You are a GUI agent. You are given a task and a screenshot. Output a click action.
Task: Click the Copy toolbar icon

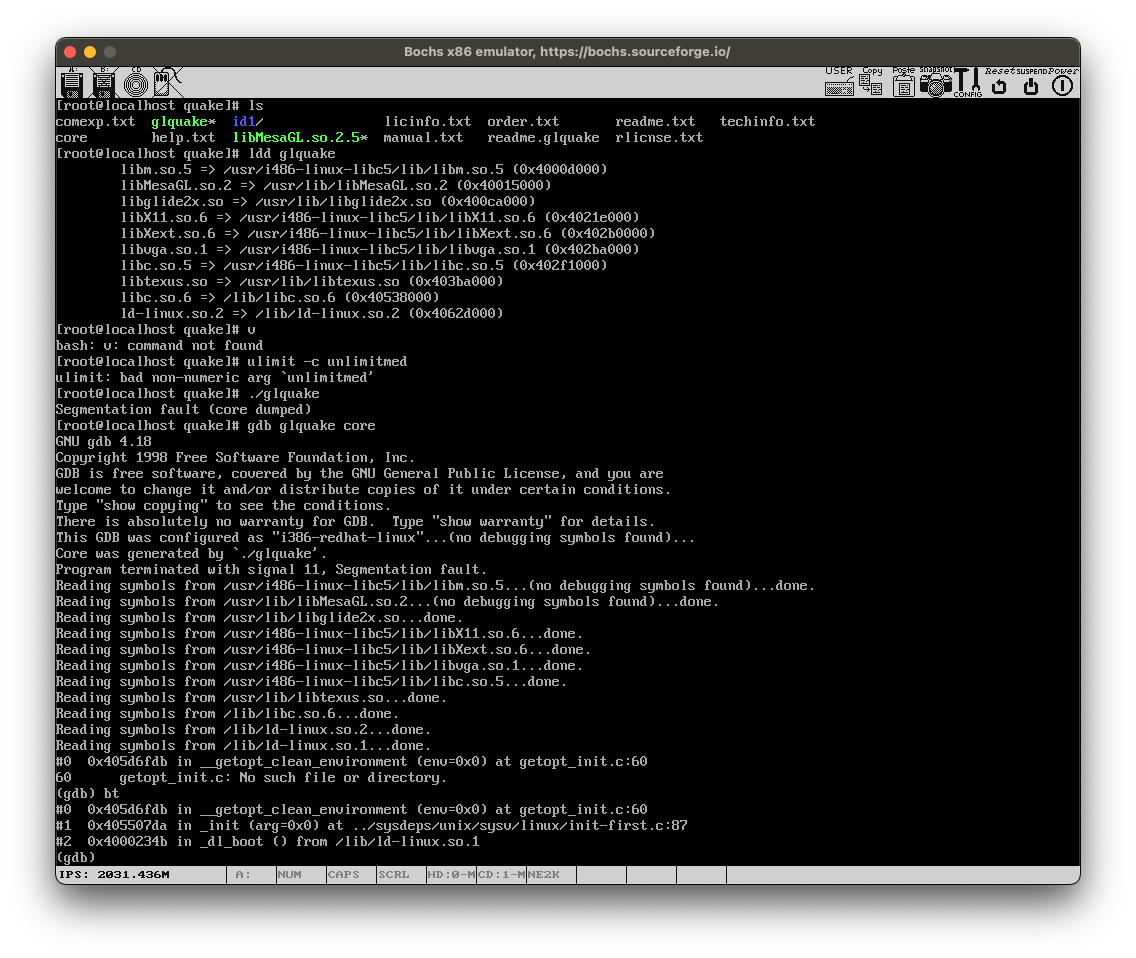(872, 81)
